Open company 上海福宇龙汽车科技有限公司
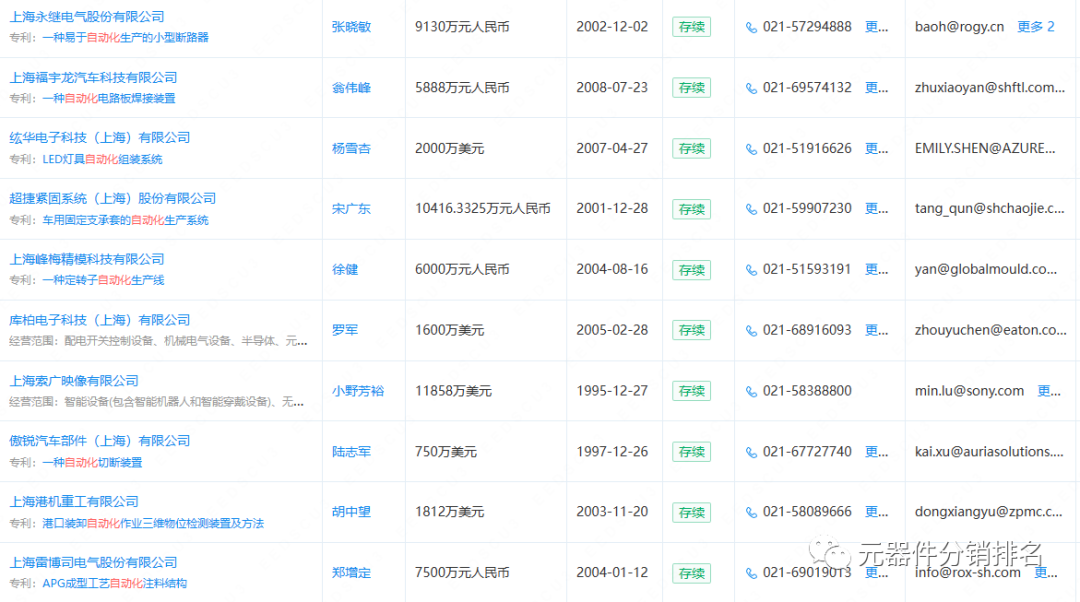 [x=93, y=77]
